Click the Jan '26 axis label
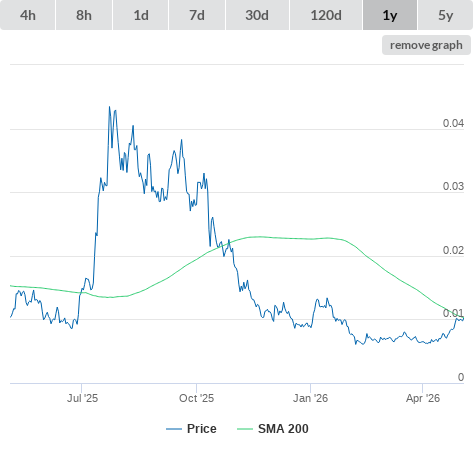Viewport: 474px width, 455px height. 310,398
